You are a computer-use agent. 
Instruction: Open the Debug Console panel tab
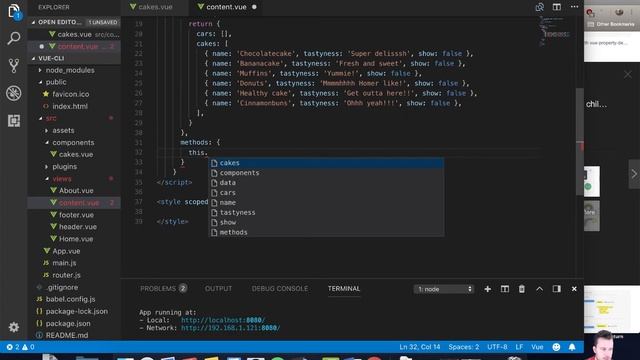point(280,289)
